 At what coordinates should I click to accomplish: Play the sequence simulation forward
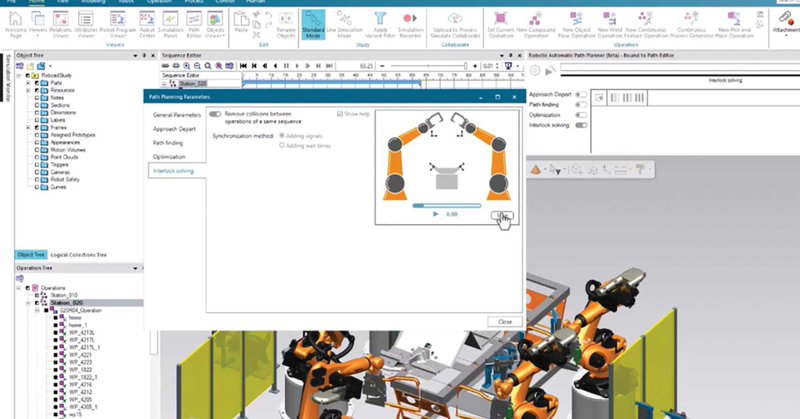[x=297, y=66]
